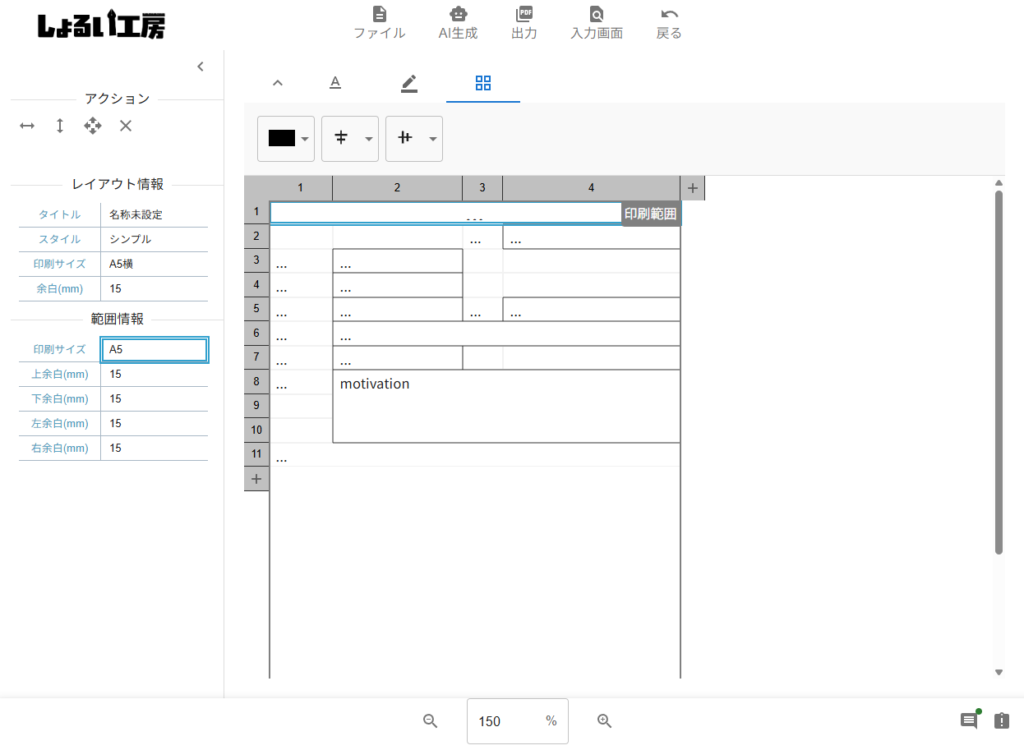Click the X delete action icon
Image resolution: width=1024 pixels, height=750 pixels.
[x=126, y=126]
